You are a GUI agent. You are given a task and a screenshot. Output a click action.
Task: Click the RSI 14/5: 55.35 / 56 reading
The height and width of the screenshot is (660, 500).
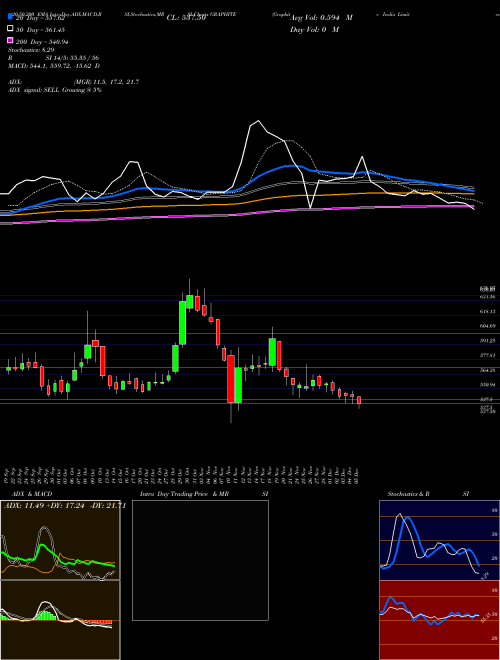53,58
